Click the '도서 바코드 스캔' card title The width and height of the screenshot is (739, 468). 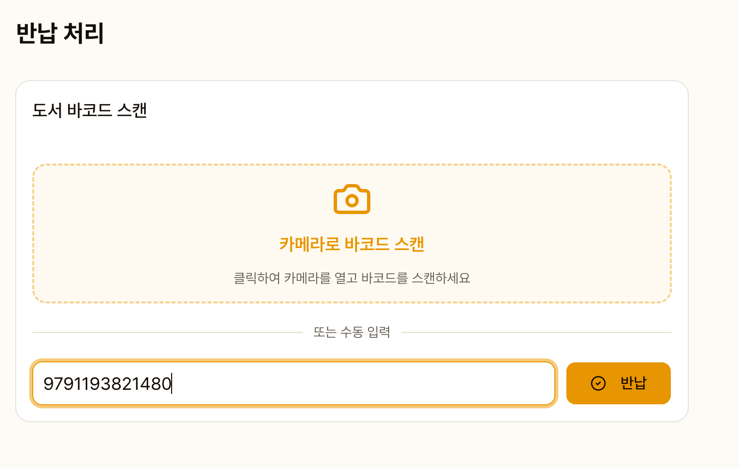click(89, 110)
